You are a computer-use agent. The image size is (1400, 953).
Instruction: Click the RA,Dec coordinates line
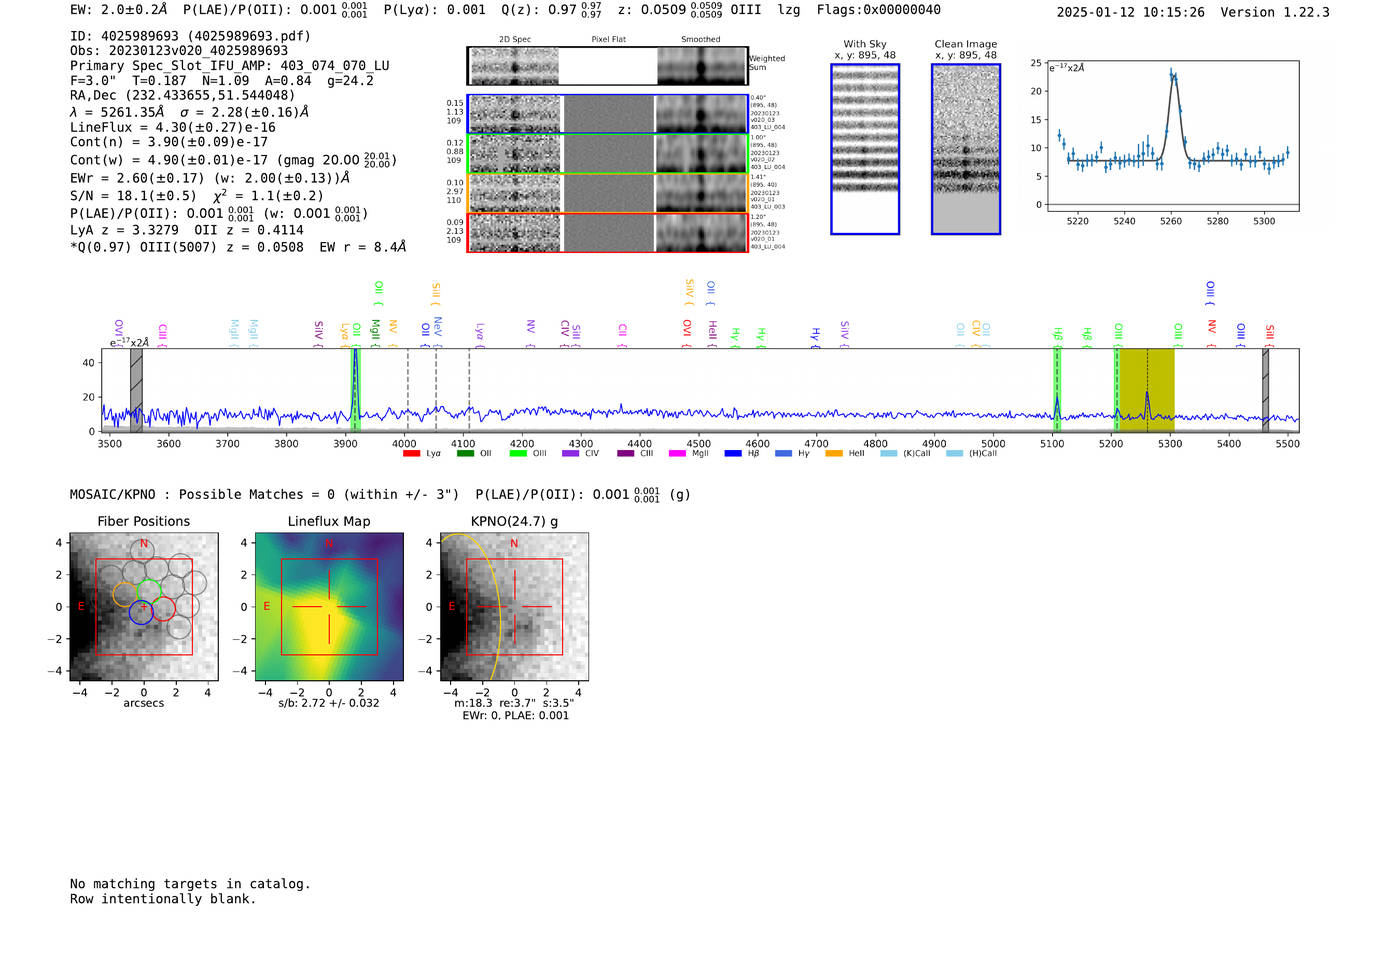(183, 96)
